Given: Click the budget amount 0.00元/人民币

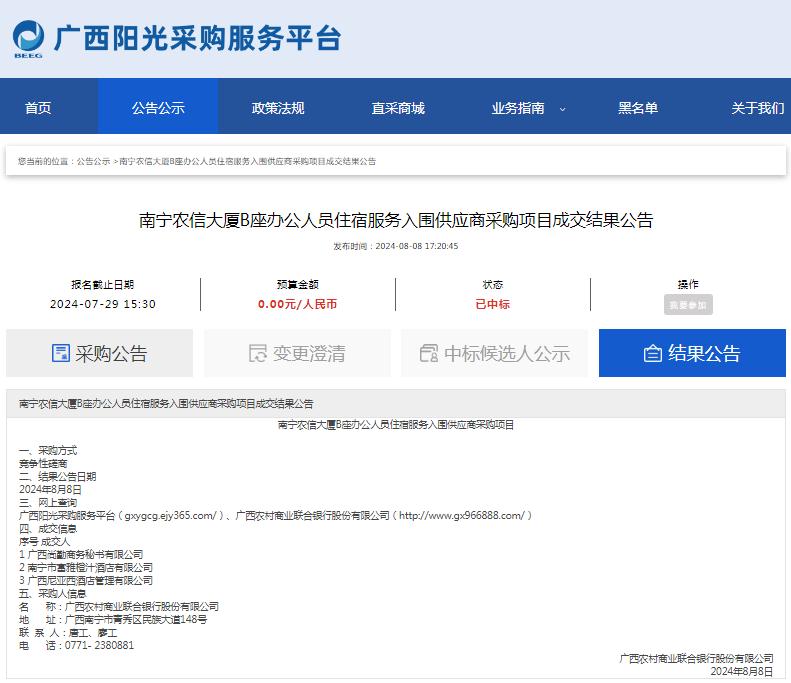Looking at the screenshot, I should tap(297, 304).
